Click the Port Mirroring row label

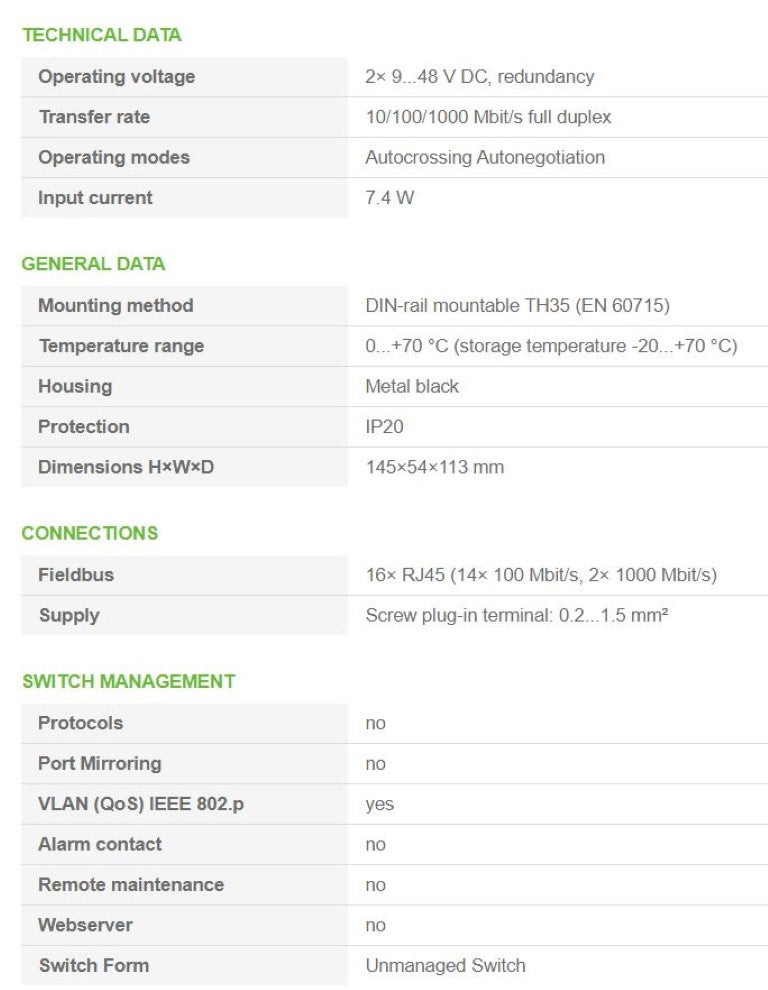99,763
